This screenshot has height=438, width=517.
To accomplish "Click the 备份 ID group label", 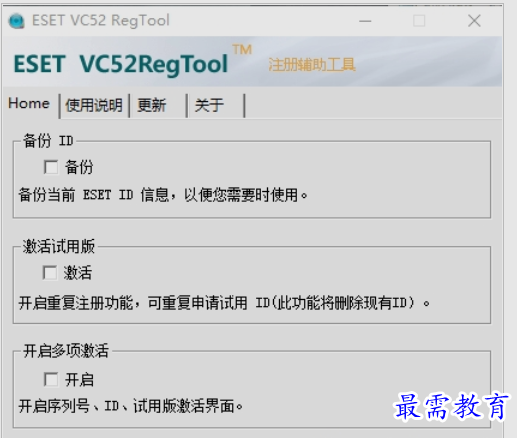I will click(48, 141).
